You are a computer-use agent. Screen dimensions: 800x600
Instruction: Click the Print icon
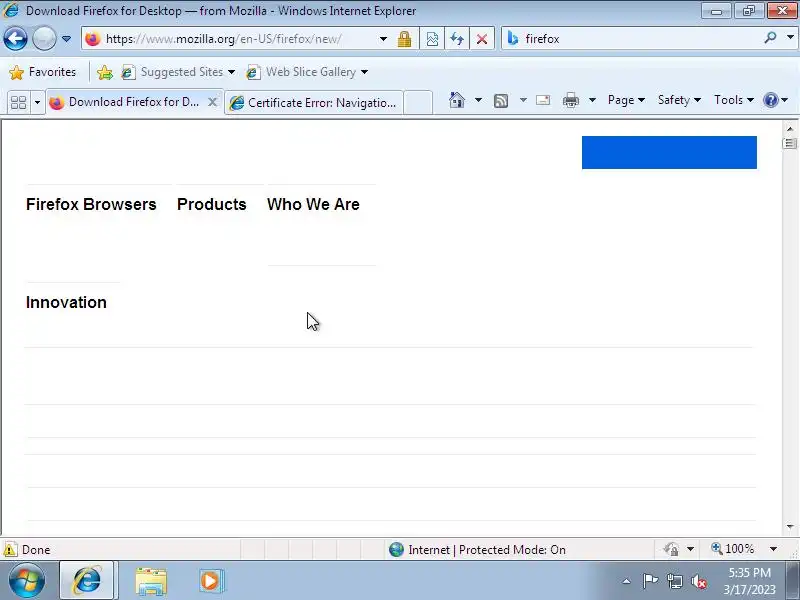coord(570,100)
